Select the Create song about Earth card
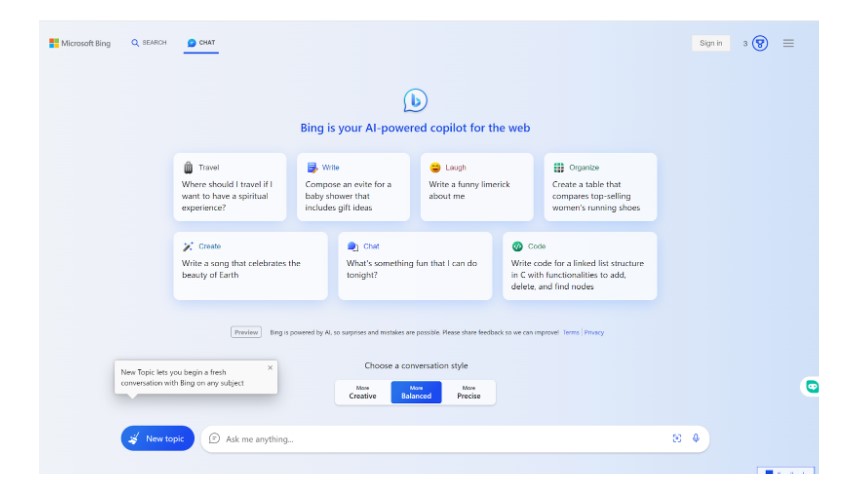853x495 pixels. pos(250,266)
